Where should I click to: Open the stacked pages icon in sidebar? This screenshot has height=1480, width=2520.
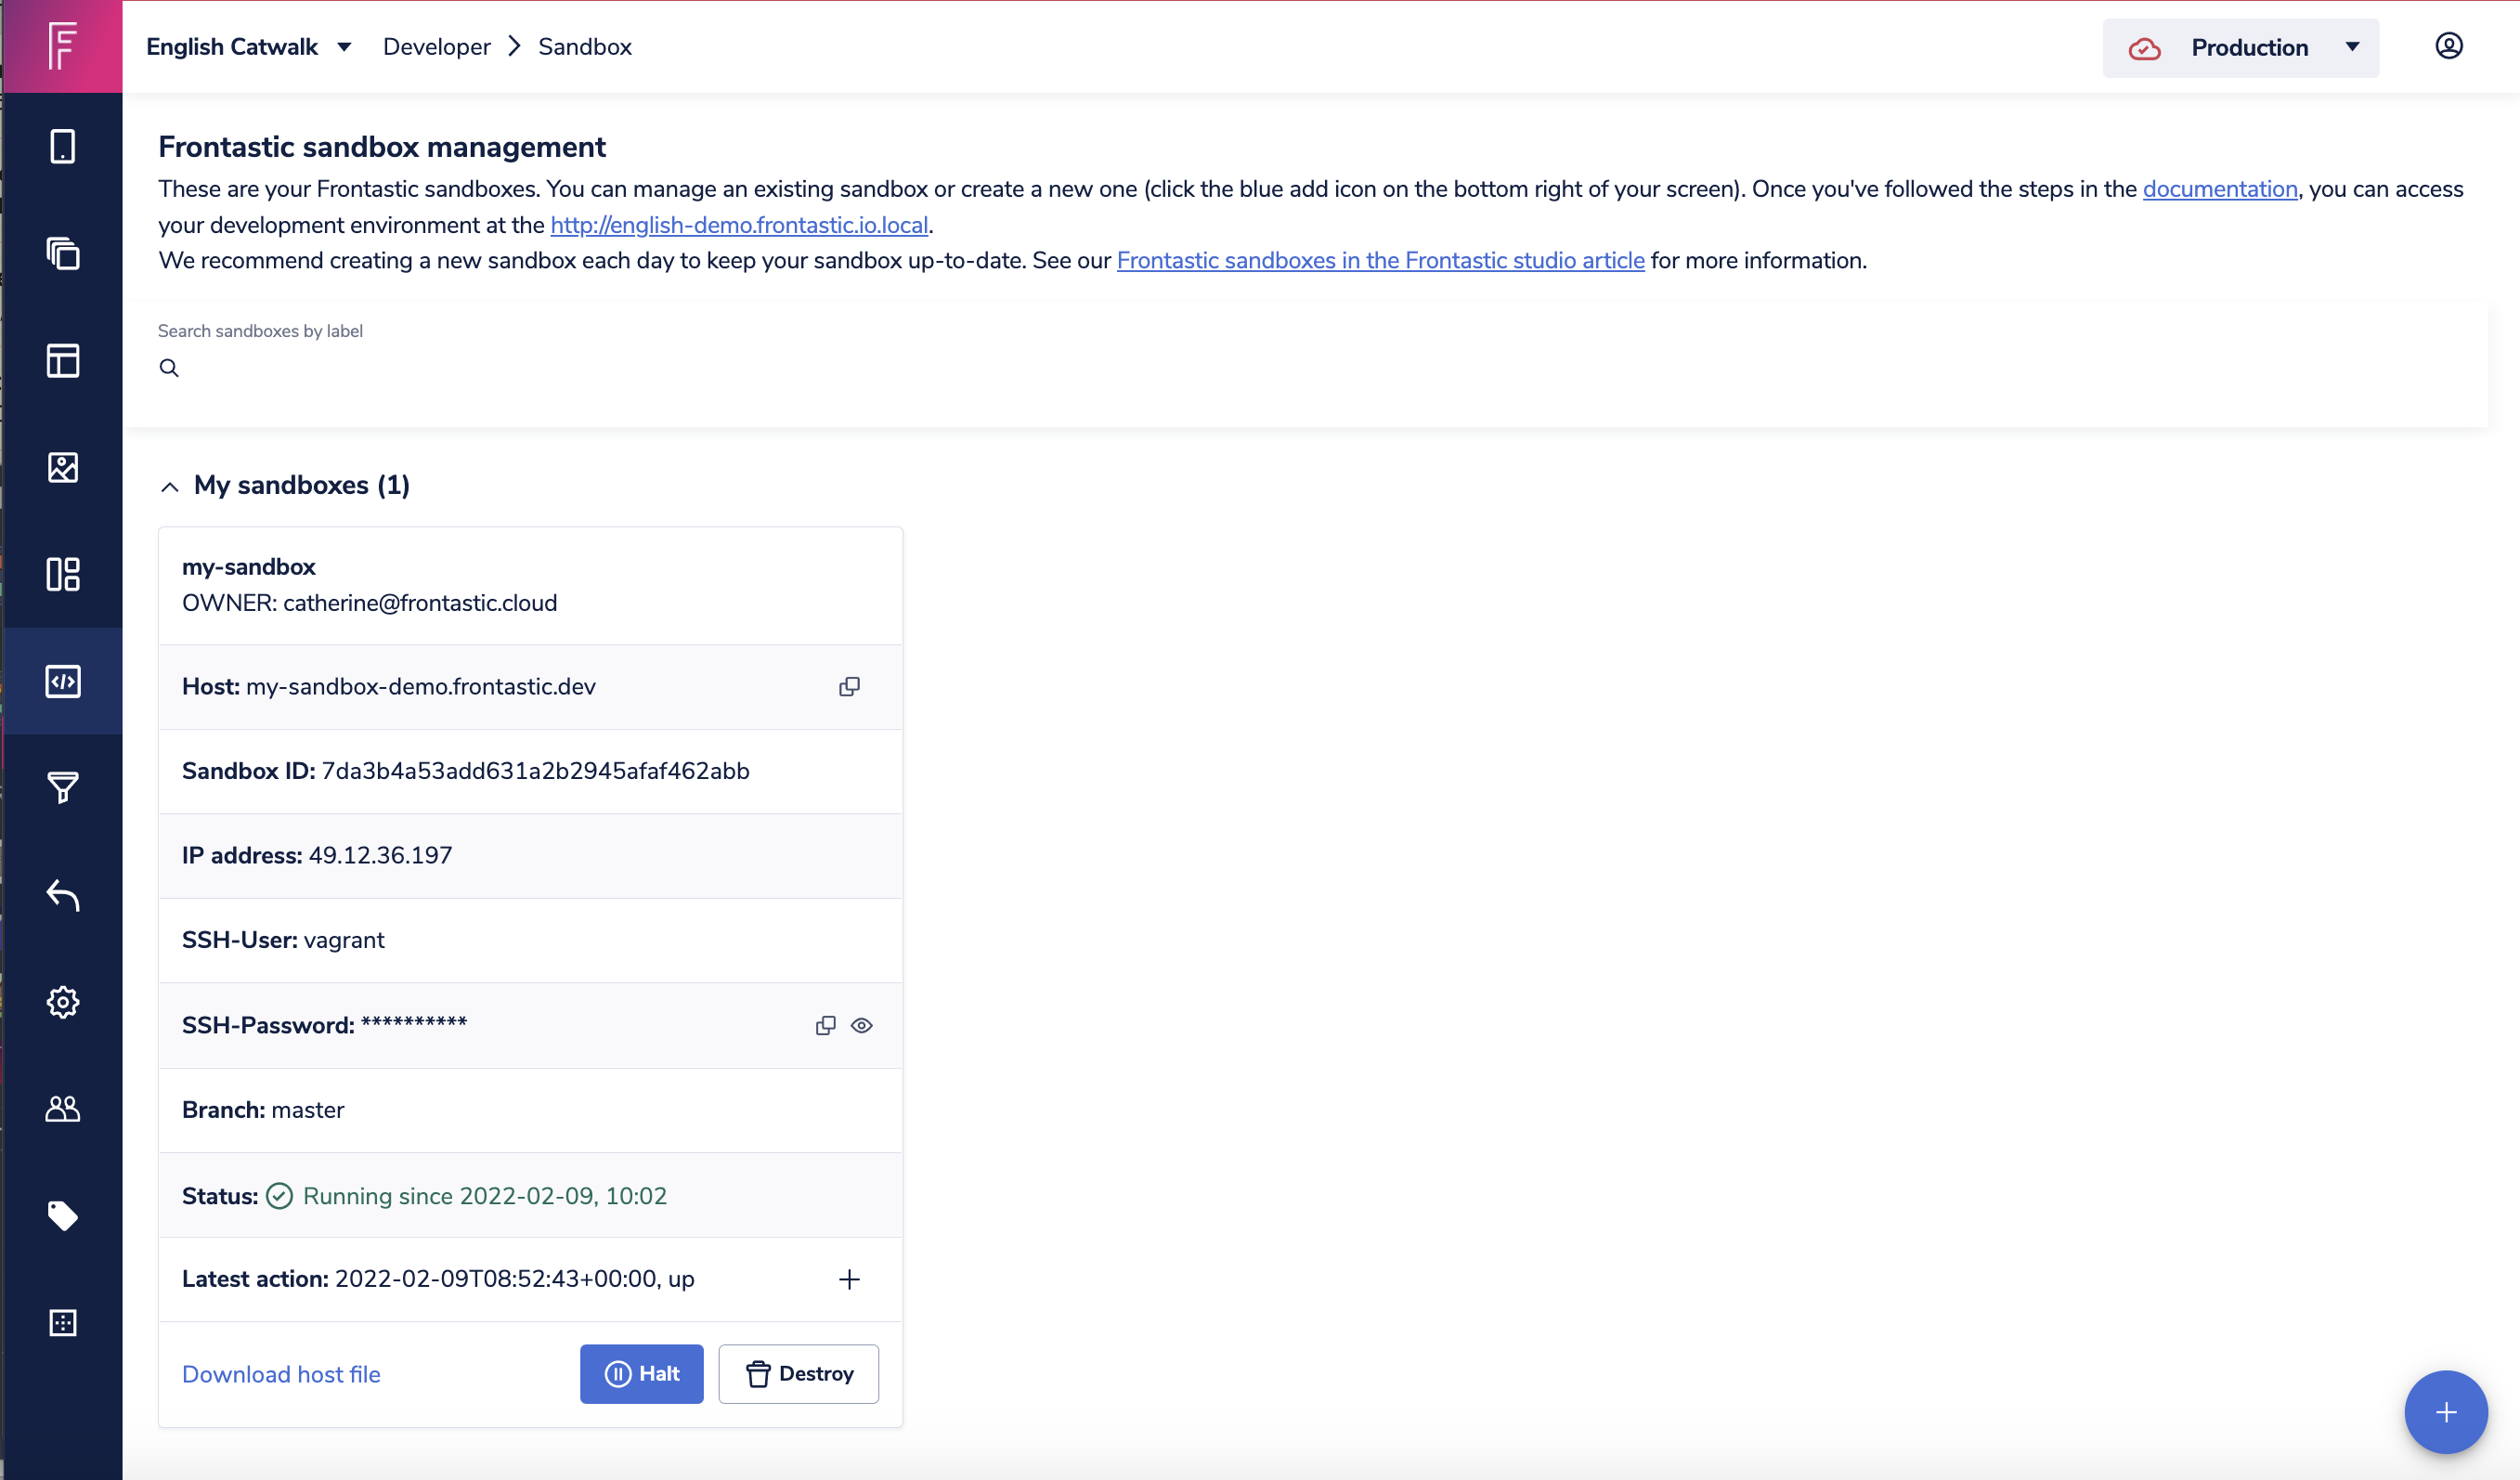(x=62, y=253)
